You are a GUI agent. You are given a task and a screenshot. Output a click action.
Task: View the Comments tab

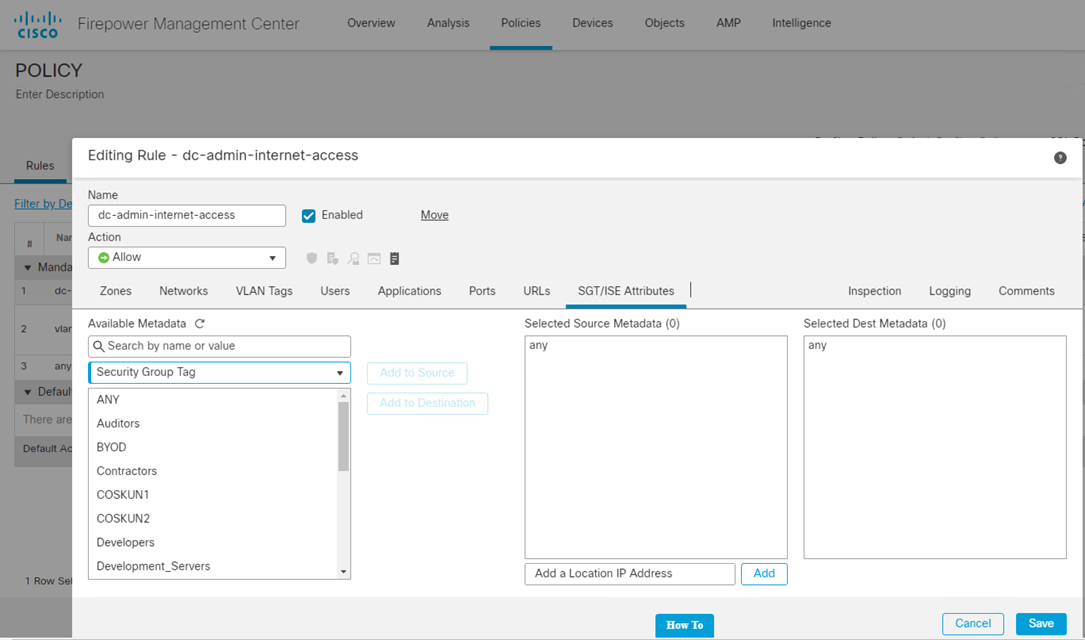point(1026,291)
